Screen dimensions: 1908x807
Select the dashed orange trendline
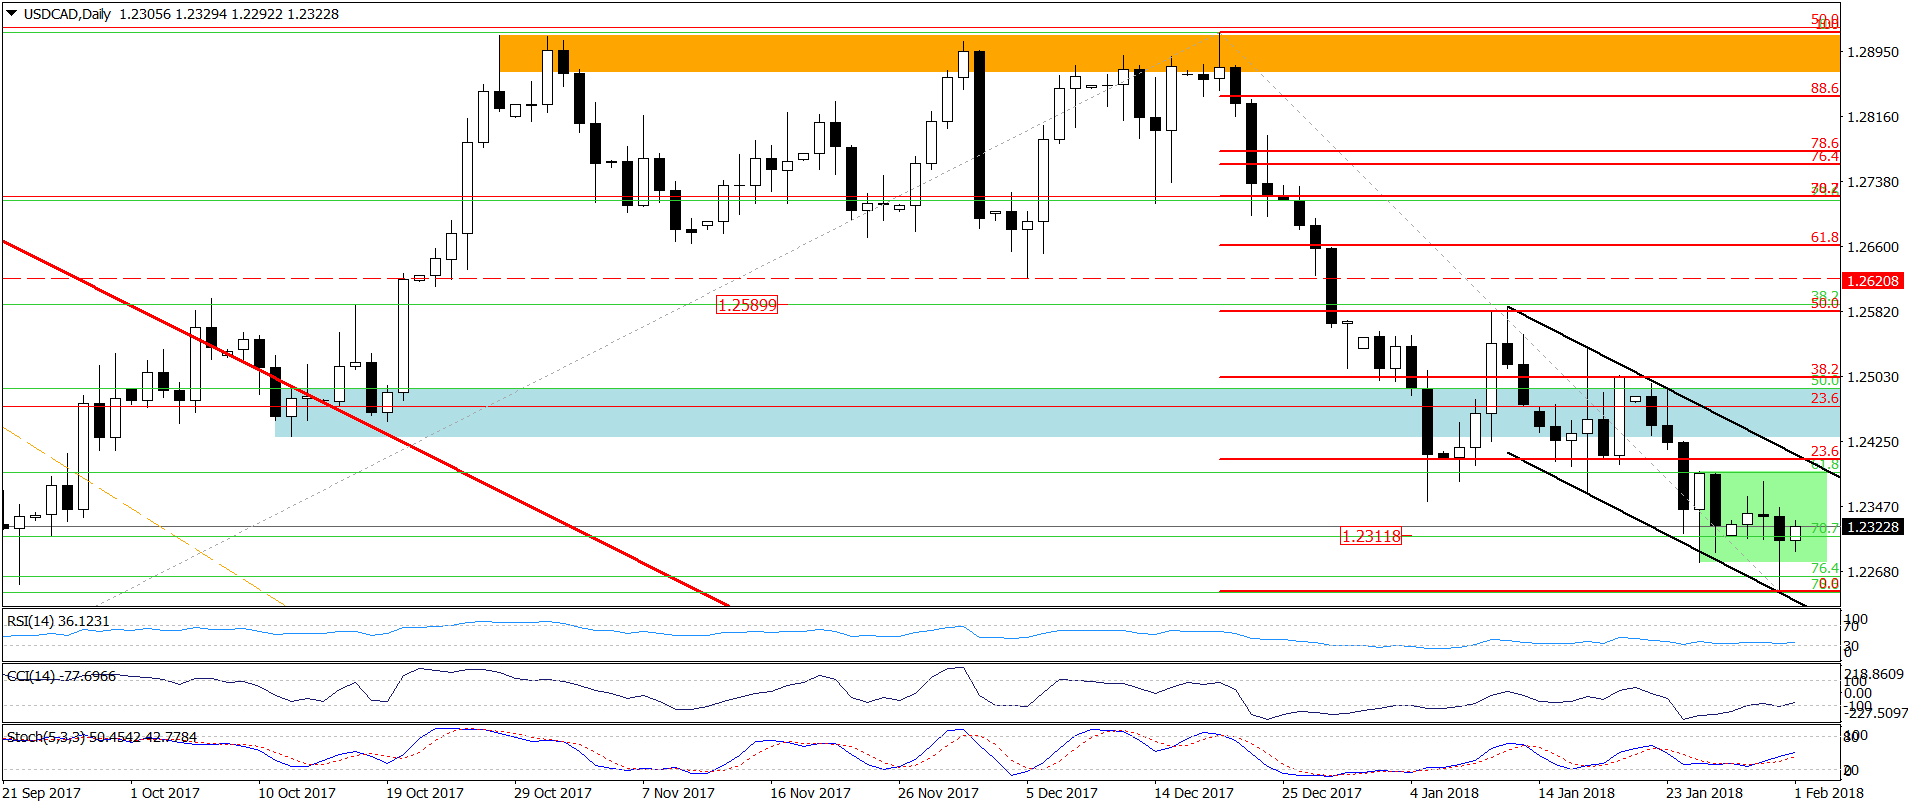coord(144,516)
